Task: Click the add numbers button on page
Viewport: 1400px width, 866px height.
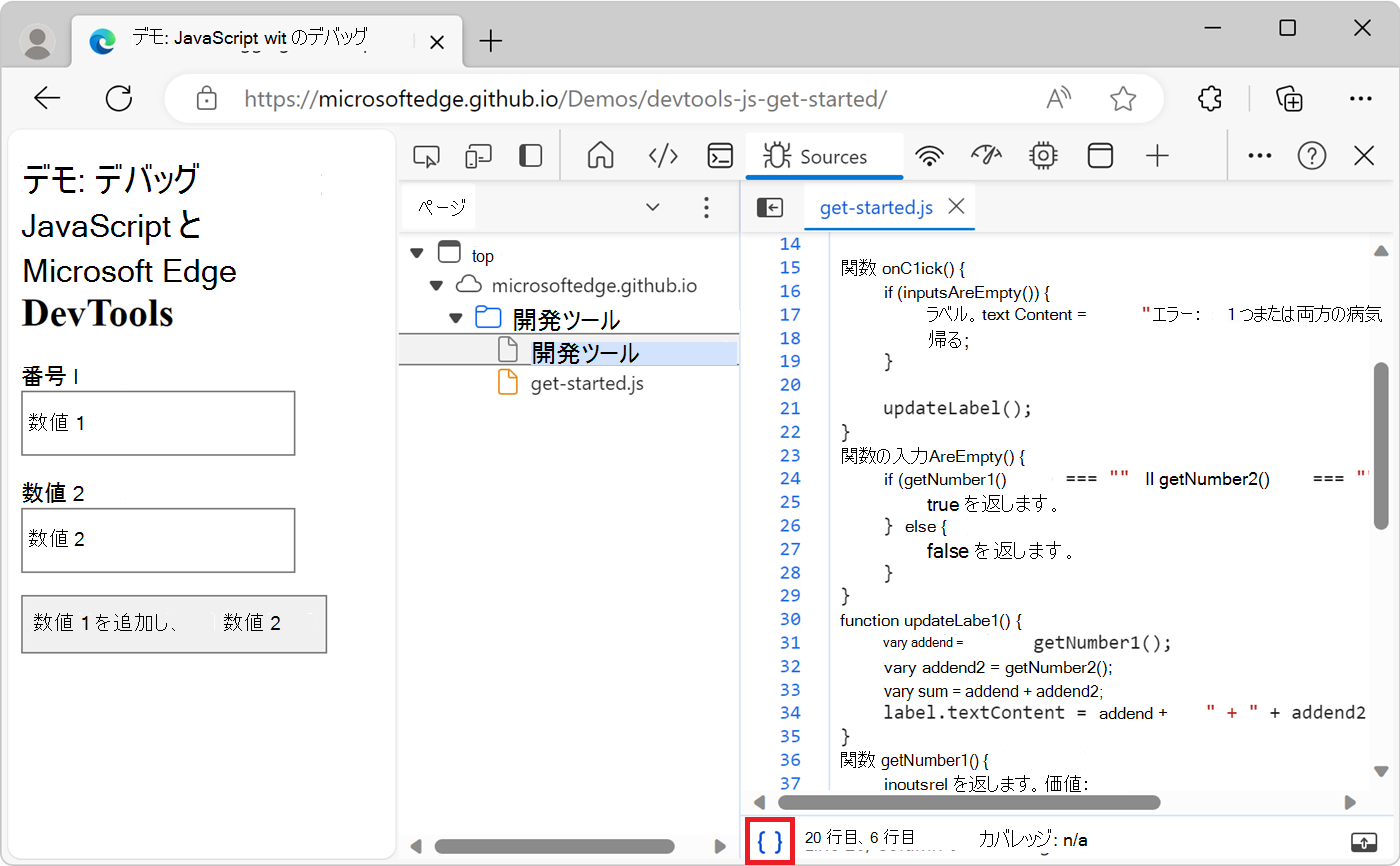Action: click(x=174, y=624)
